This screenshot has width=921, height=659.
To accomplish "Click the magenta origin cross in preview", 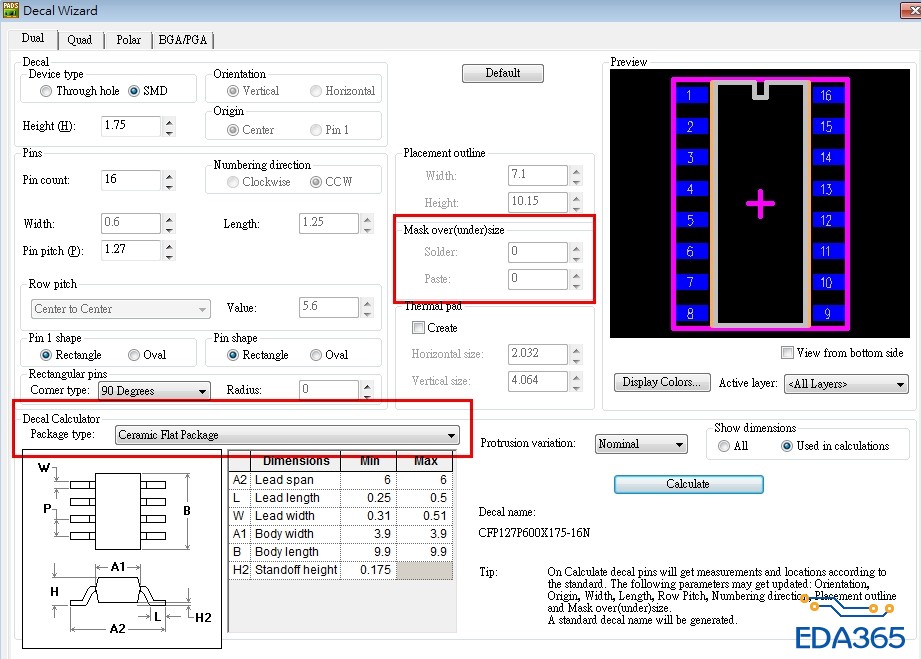I will pos(760,204).
